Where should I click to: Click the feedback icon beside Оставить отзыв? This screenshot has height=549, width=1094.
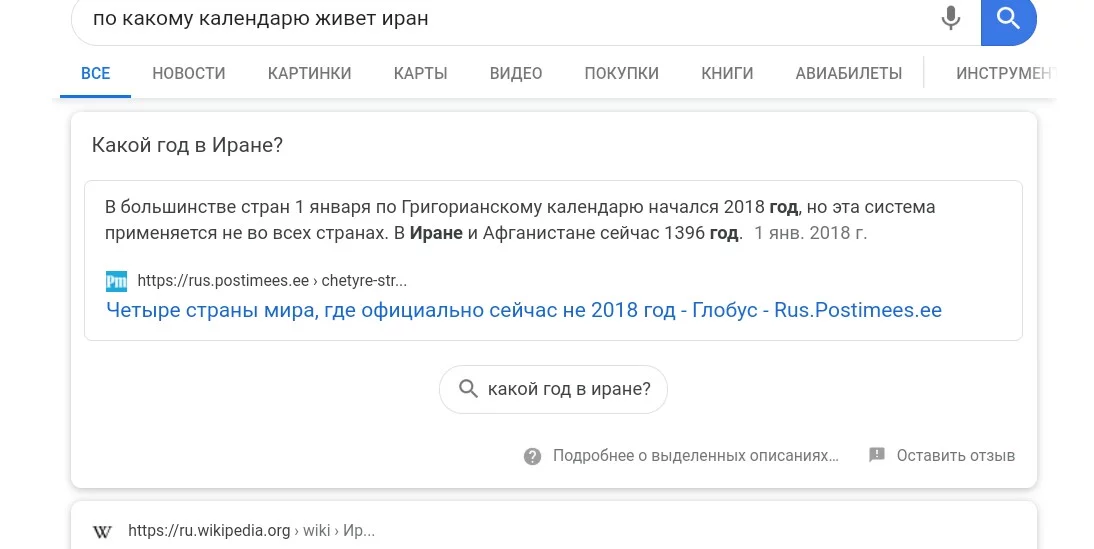(x=877, y=455)
